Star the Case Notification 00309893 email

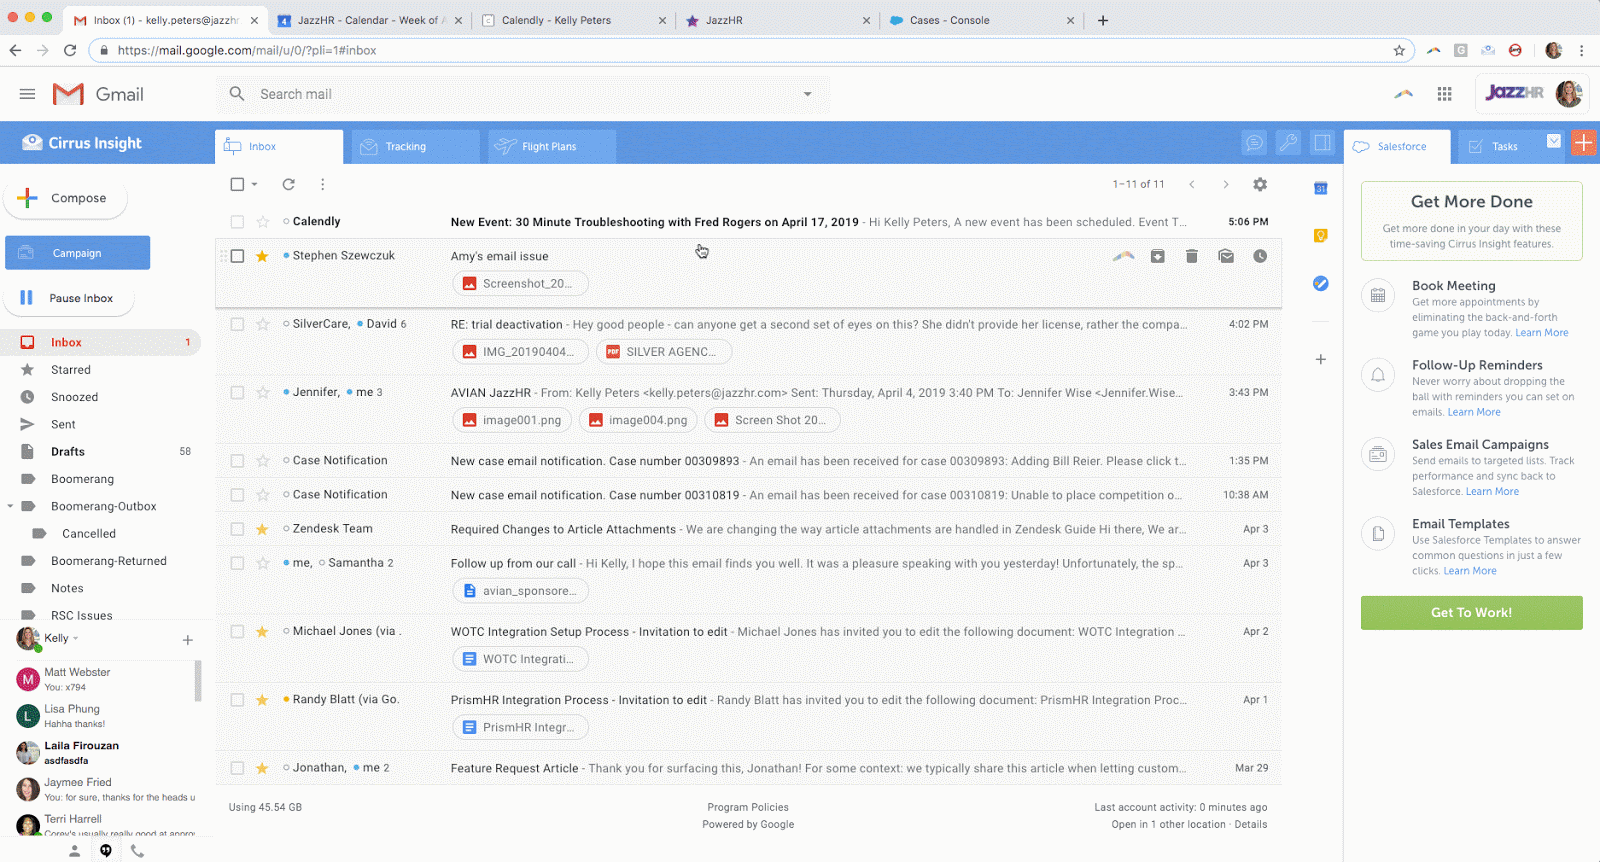coord(262,461)
